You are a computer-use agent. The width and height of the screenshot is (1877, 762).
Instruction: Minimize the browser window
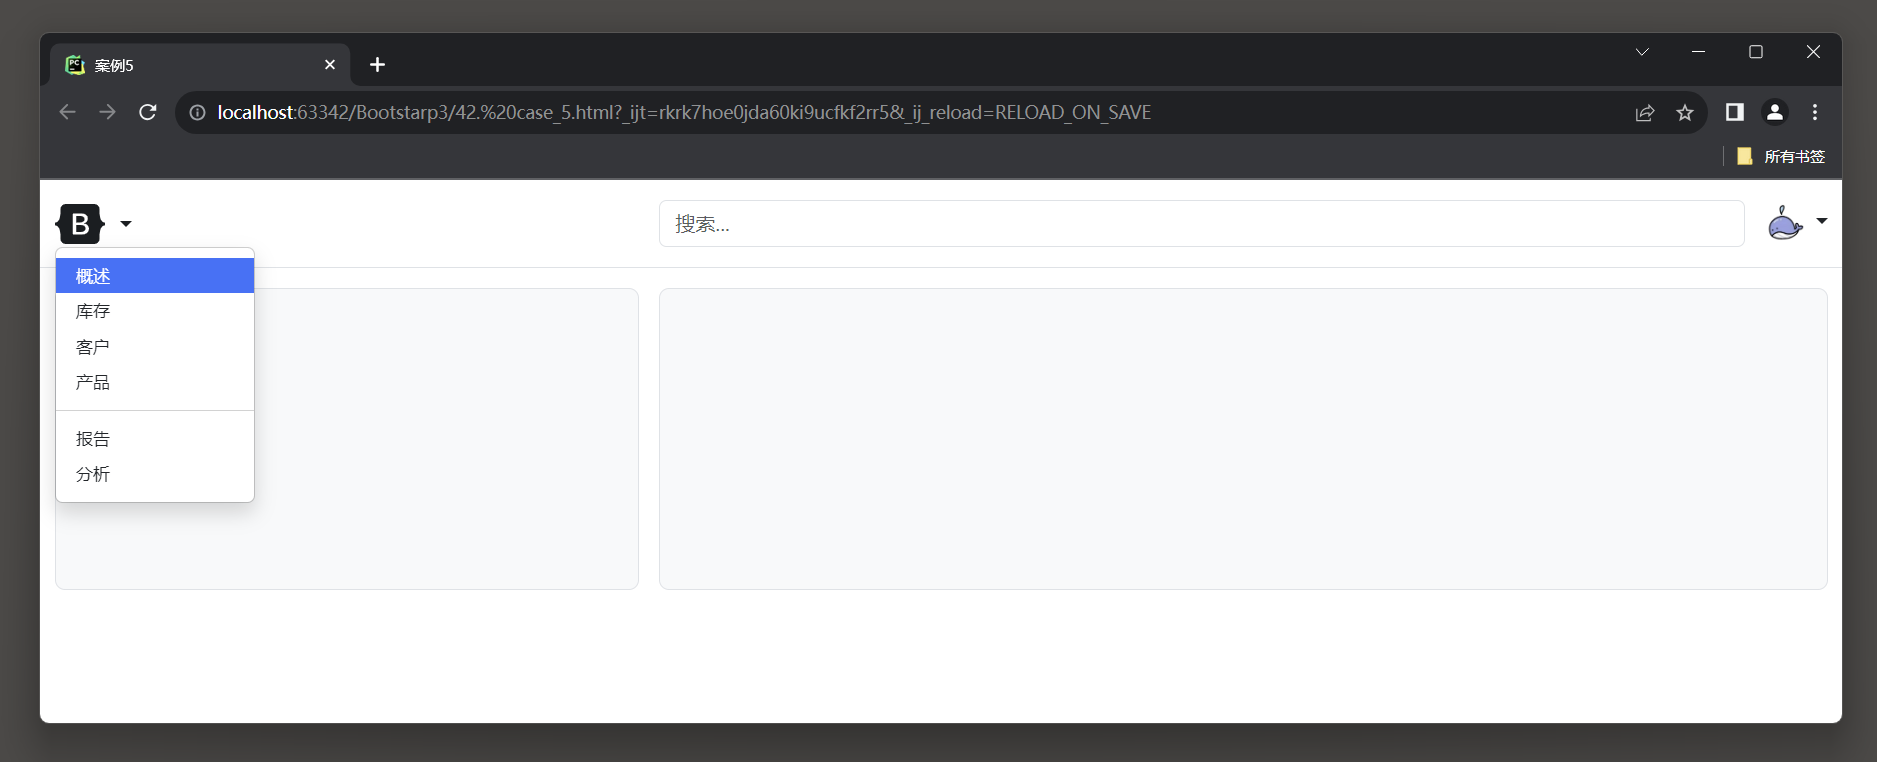click(x=1698, y=52)
